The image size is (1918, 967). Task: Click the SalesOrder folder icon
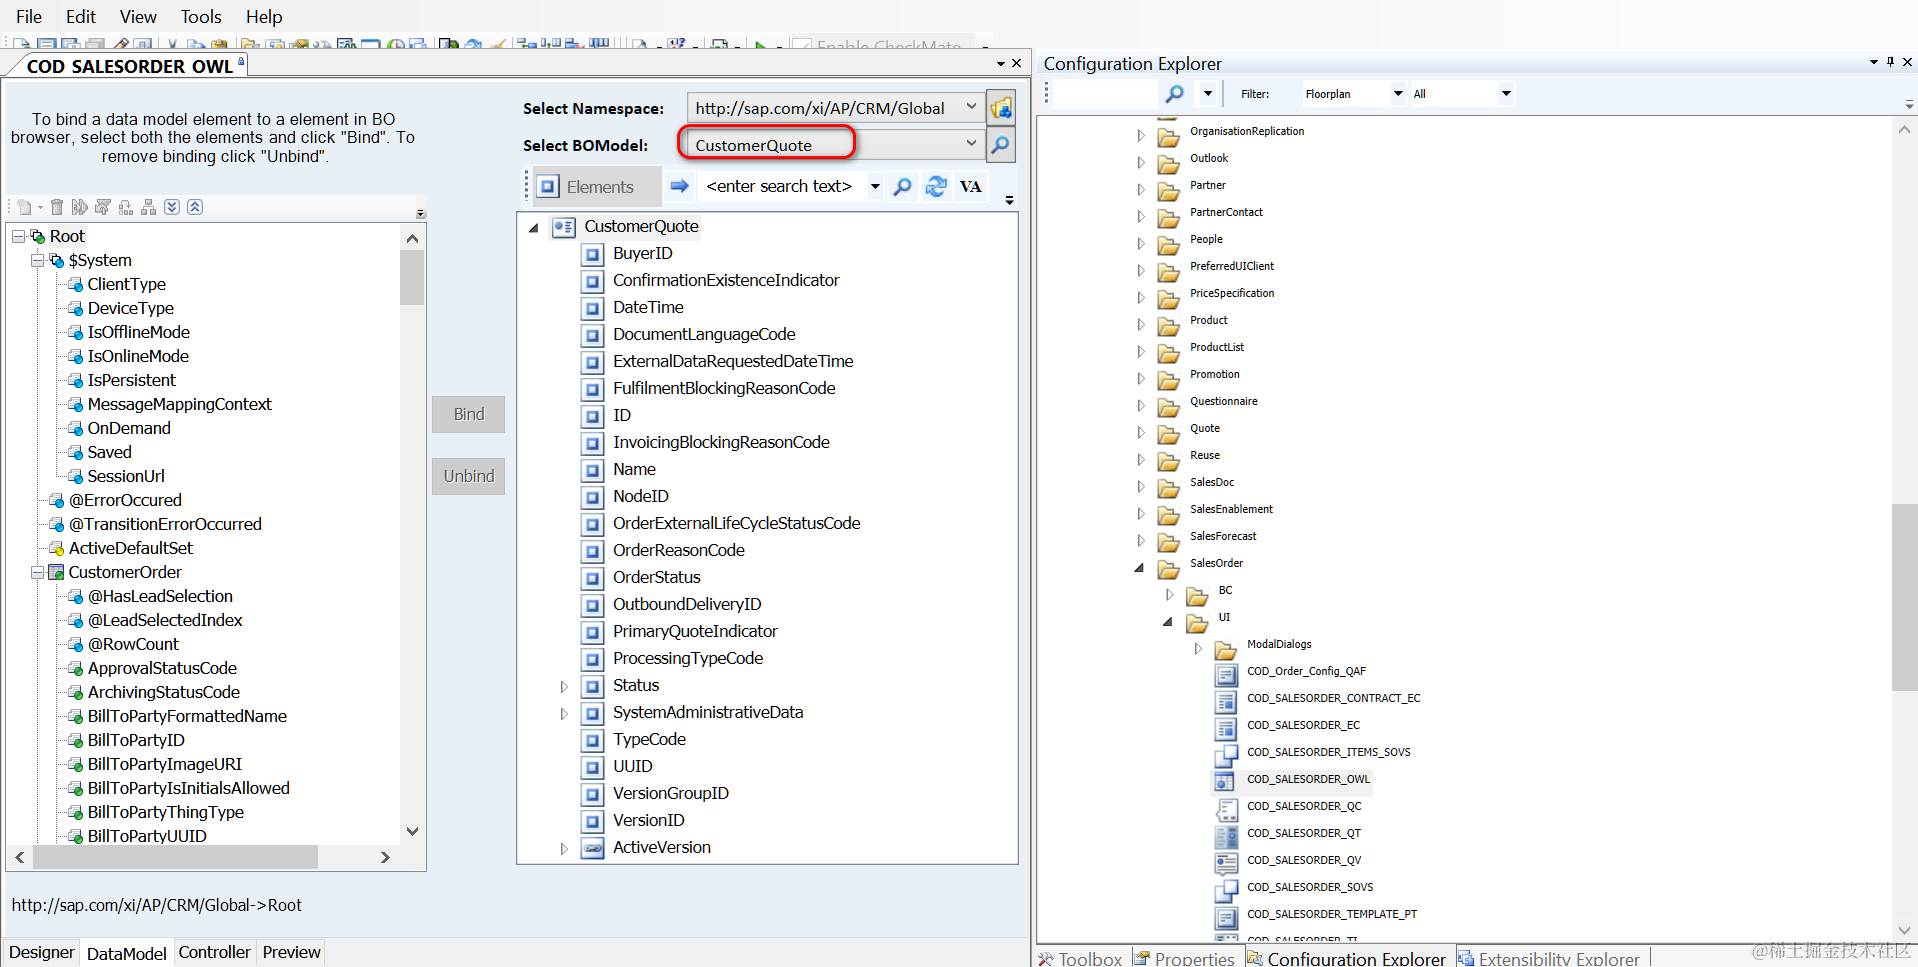pos(1168,569)
